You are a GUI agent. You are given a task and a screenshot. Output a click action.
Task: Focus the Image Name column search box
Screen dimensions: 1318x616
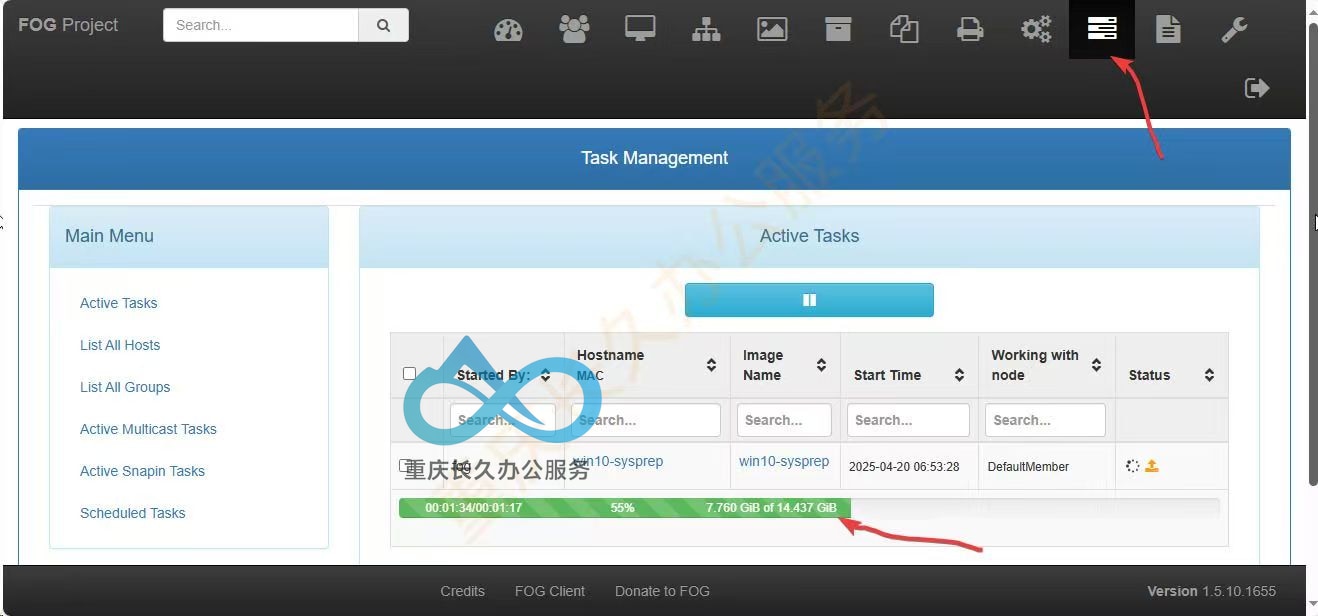click(784, 420)
